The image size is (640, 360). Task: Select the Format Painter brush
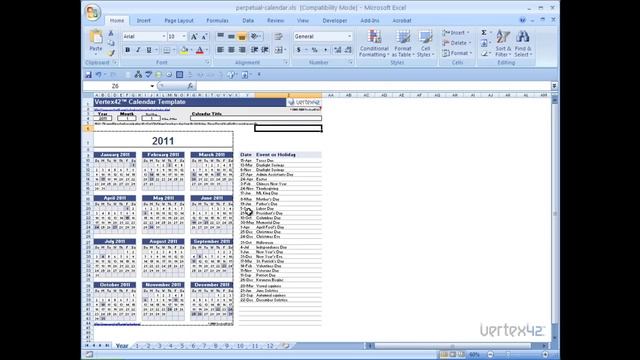click(111, 53)
